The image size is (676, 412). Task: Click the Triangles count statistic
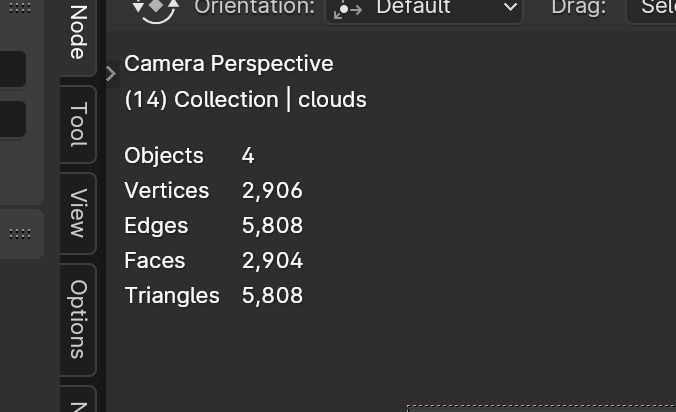click(272, 296)
